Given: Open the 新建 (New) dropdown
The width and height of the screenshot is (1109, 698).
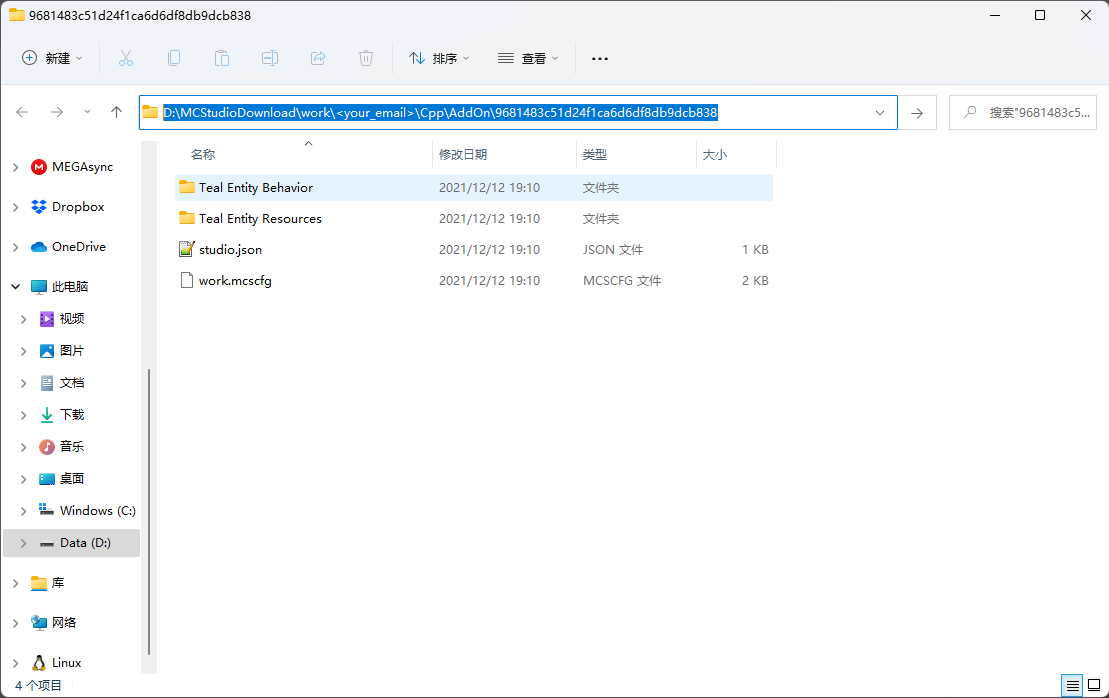Looking at the screenshot, I should coord(52,58).
